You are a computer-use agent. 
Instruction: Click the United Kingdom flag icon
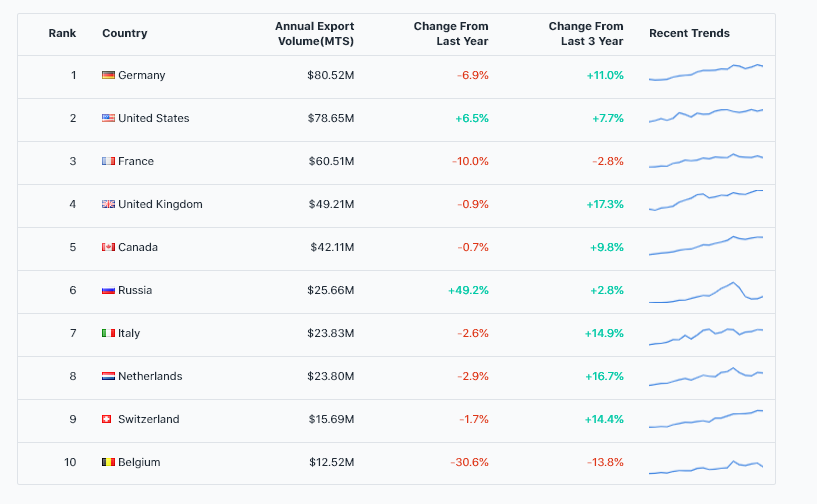point(108,204)
